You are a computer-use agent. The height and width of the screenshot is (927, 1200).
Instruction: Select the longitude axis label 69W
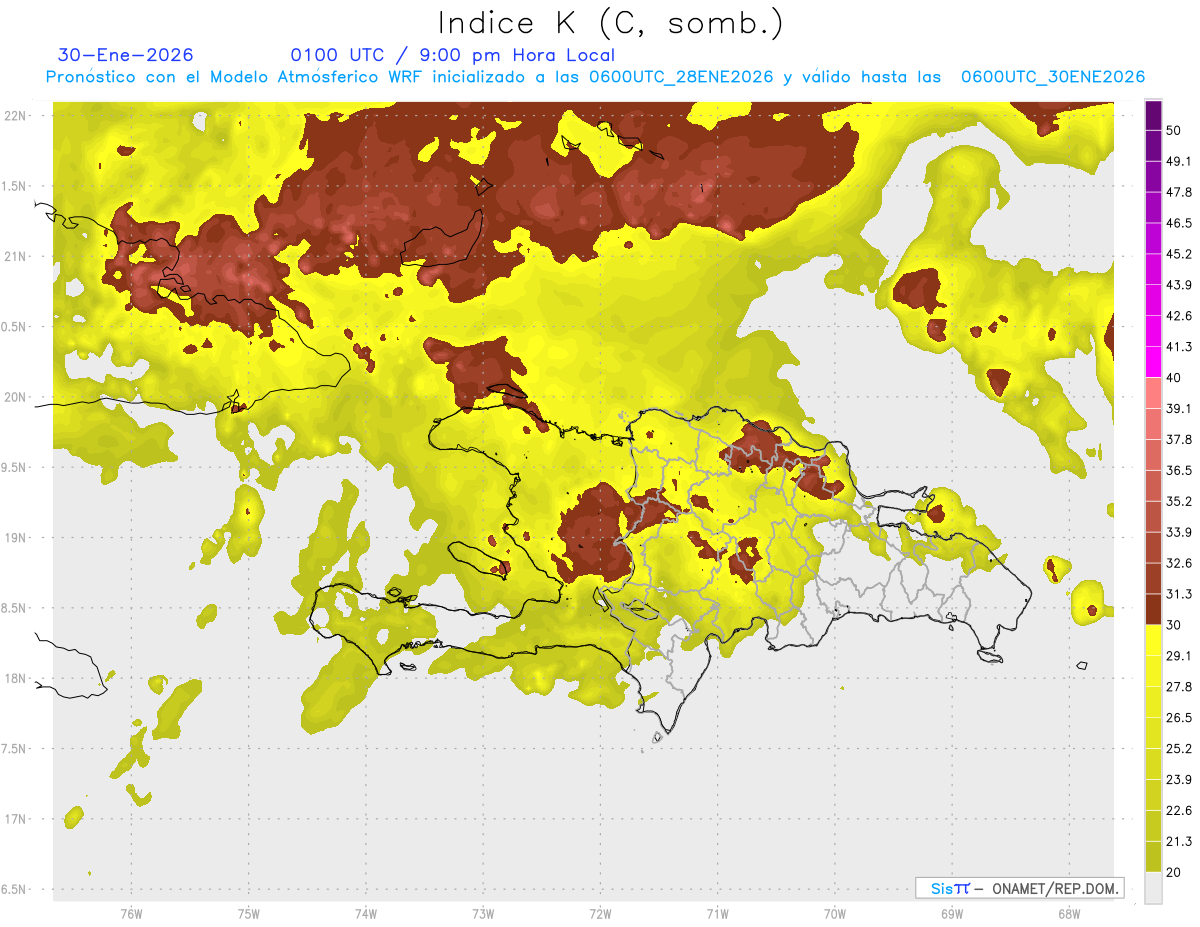[x=952, y=914]
